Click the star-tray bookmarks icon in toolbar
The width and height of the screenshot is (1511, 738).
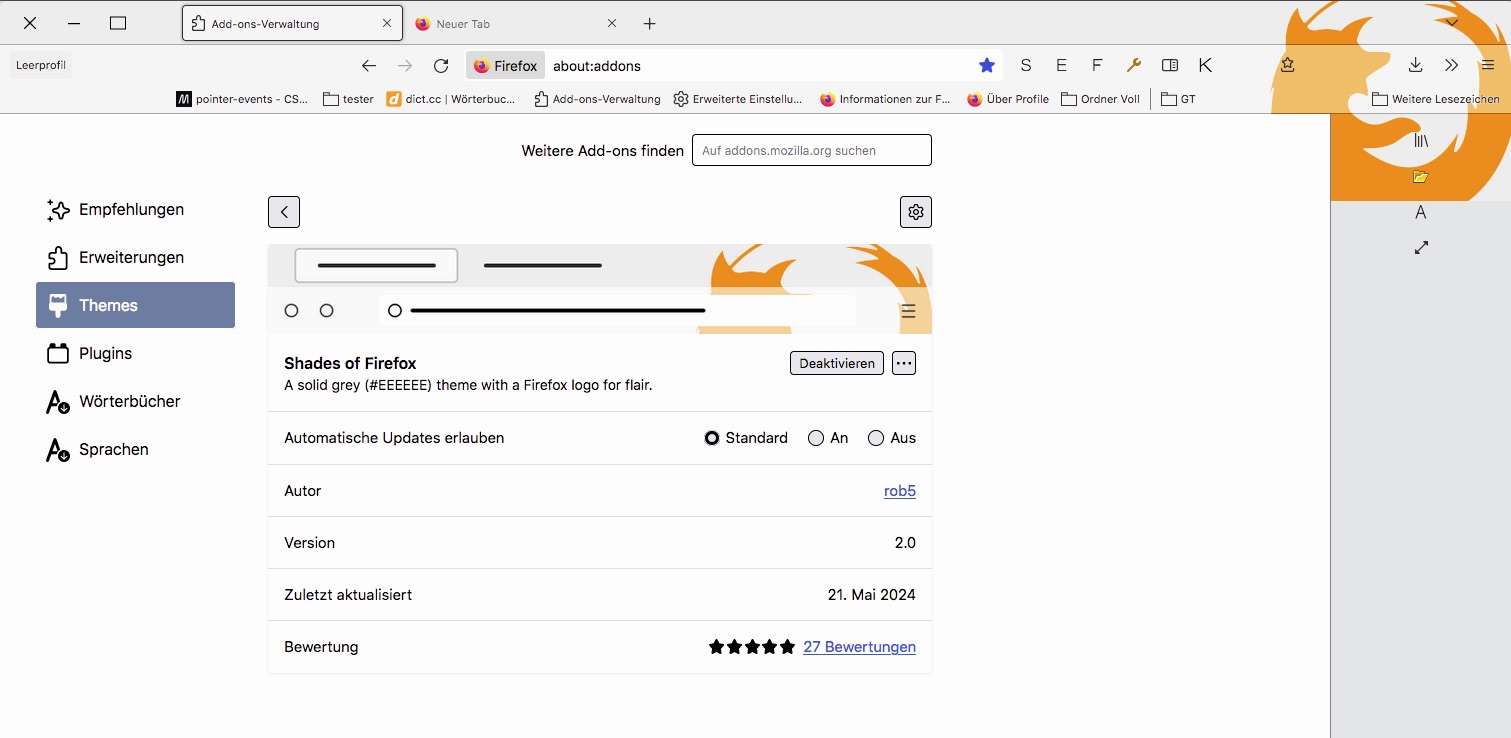(1287, 66)
